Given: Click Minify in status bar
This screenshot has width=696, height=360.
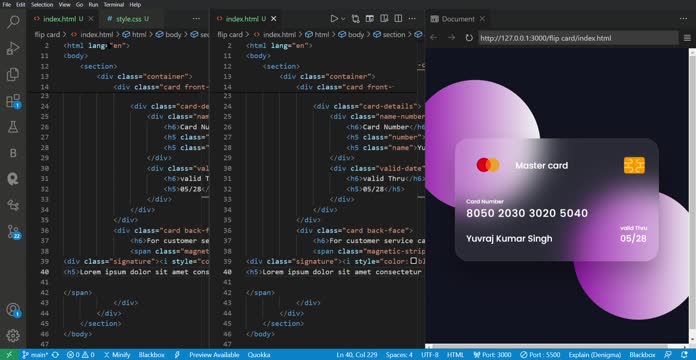Looking at the screenshot, I should (x=117, y=355).
